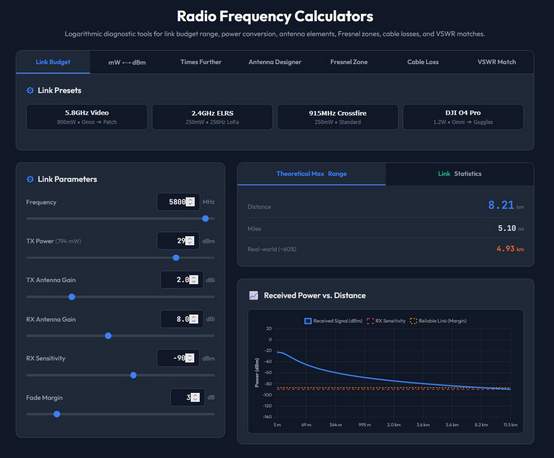
Task: Apply the 5.8GHz Video preset
Action: pyautogui.click(x=87, y=117)
